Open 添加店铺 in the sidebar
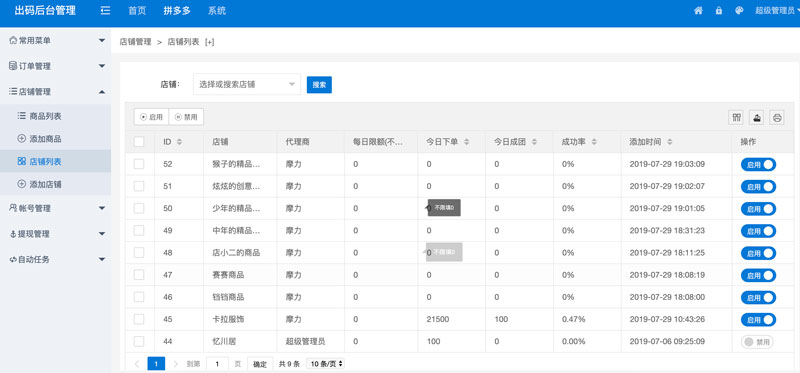 point(55,184)
